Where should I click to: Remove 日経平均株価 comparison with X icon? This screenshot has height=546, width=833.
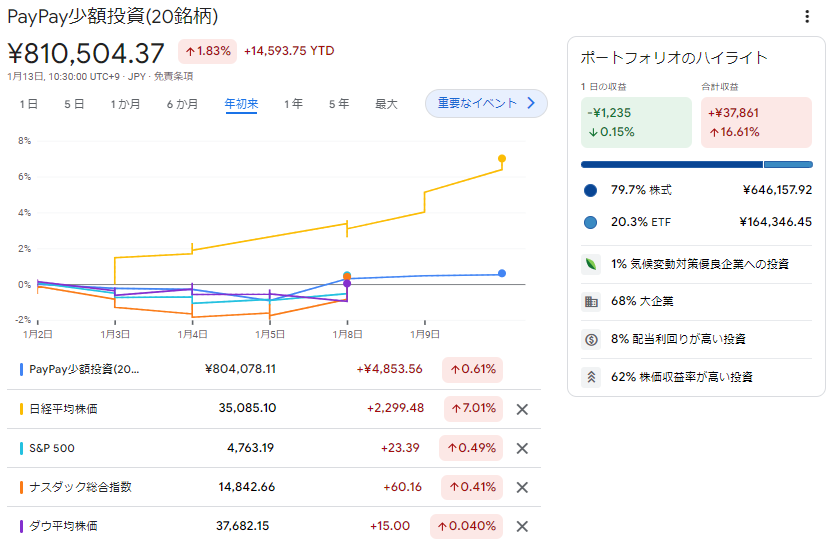point(521,409)
